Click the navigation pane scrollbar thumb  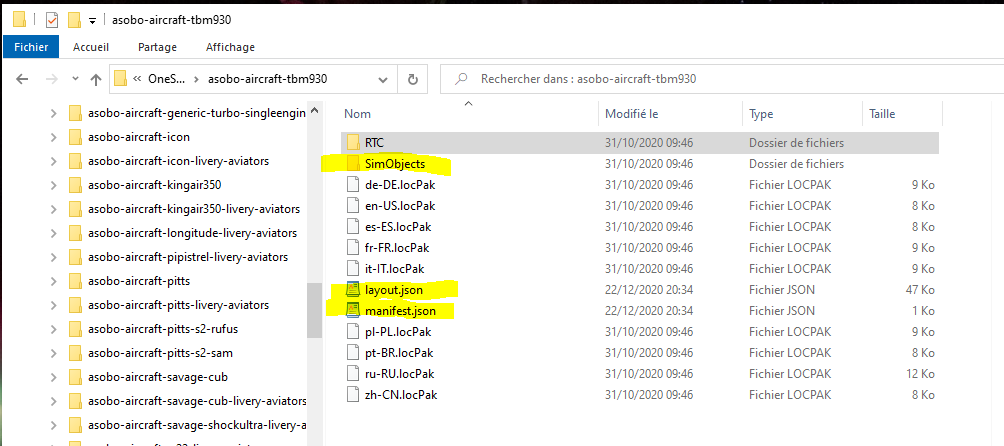tap(314, 310)
